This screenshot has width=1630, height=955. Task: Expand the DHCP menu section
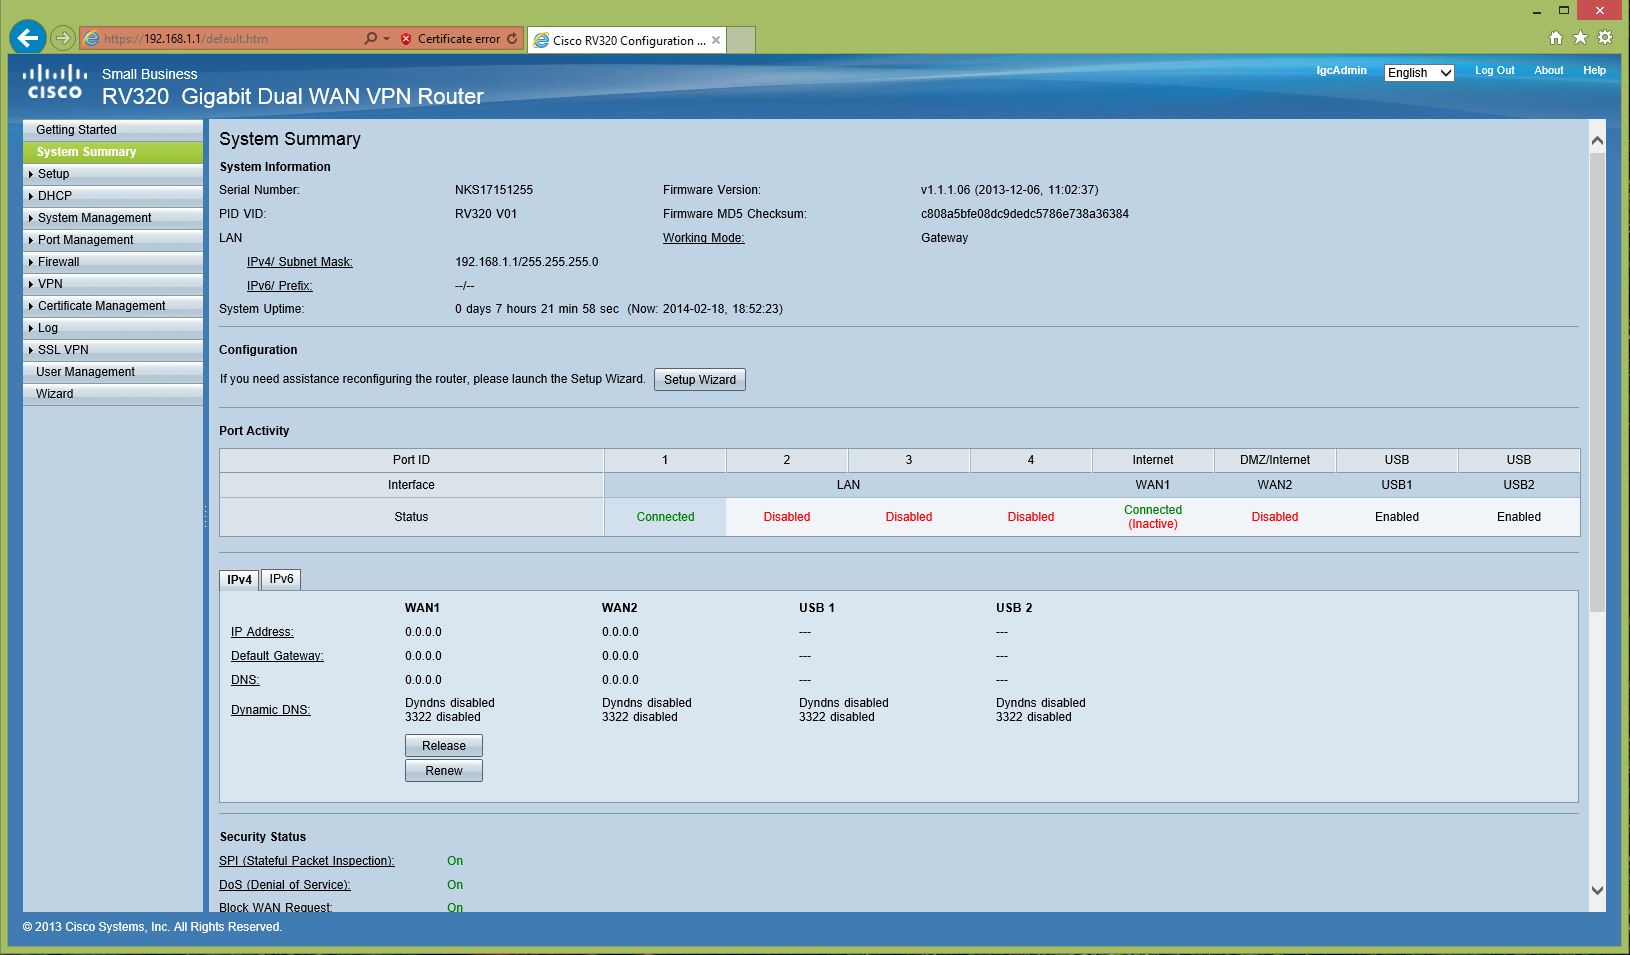coord(113,196)
